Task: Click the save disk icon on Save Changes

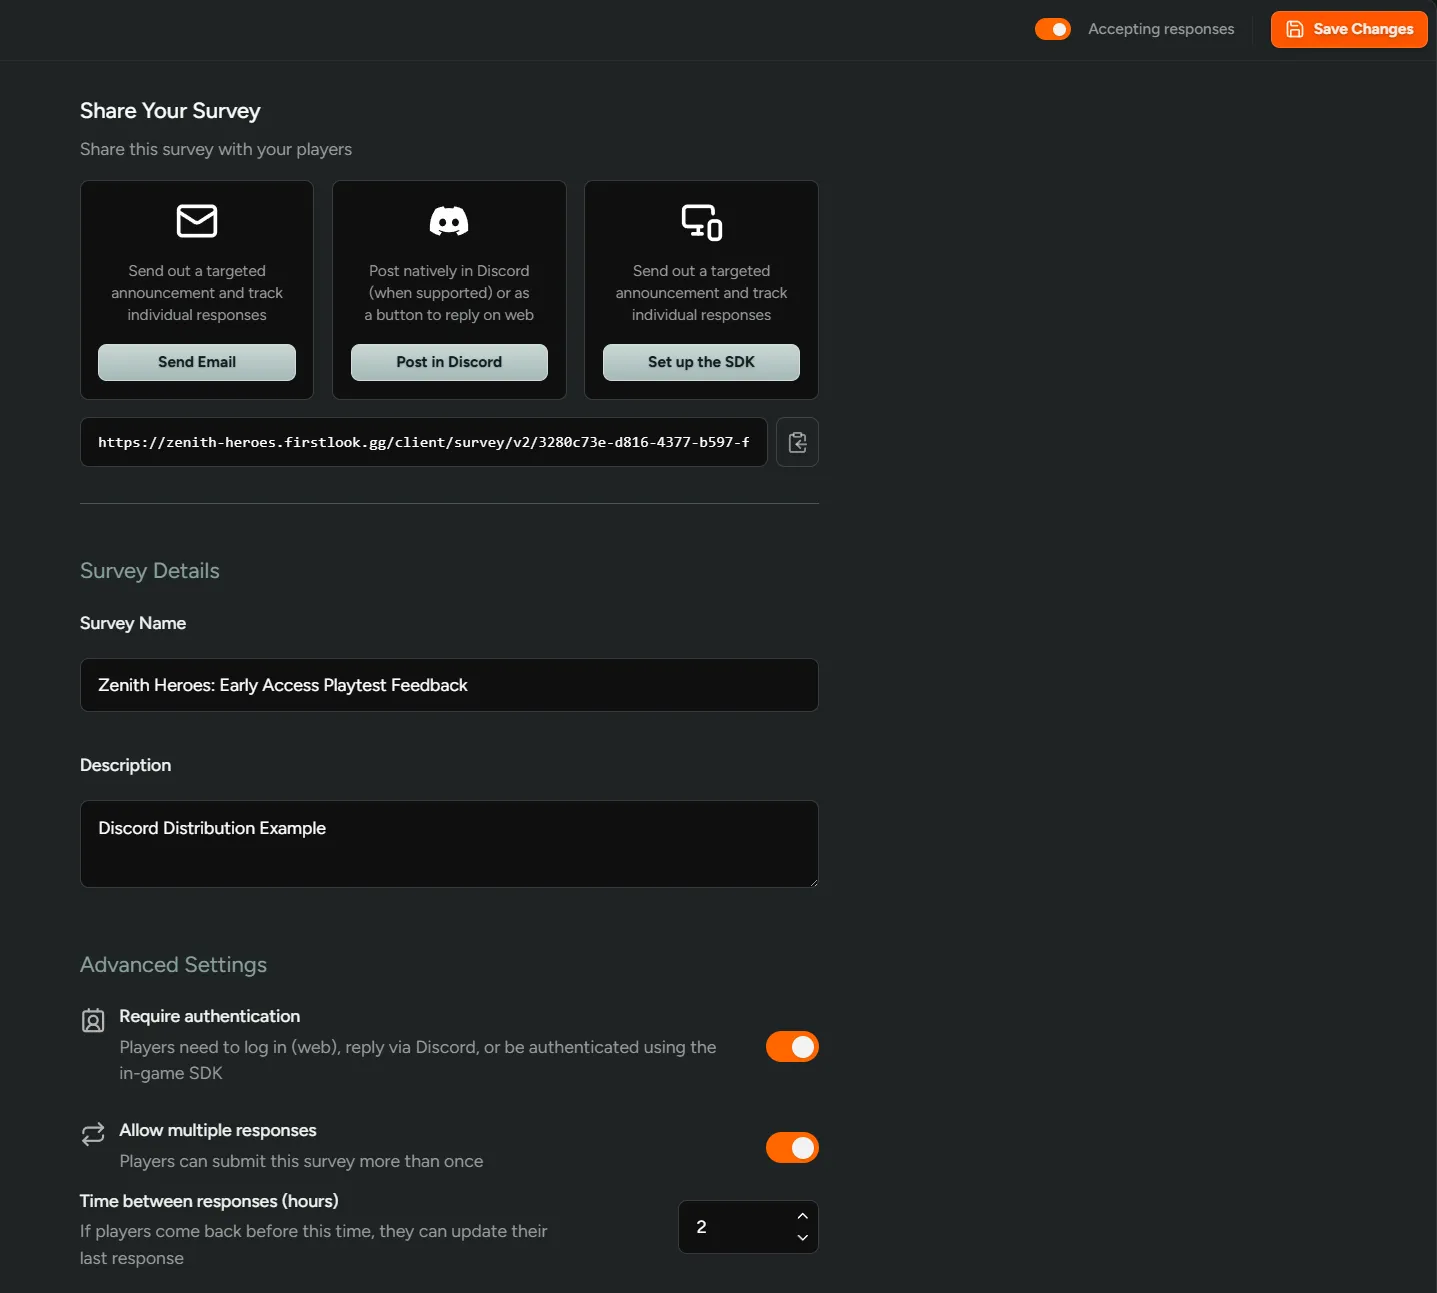Action: pos(1295,29)
